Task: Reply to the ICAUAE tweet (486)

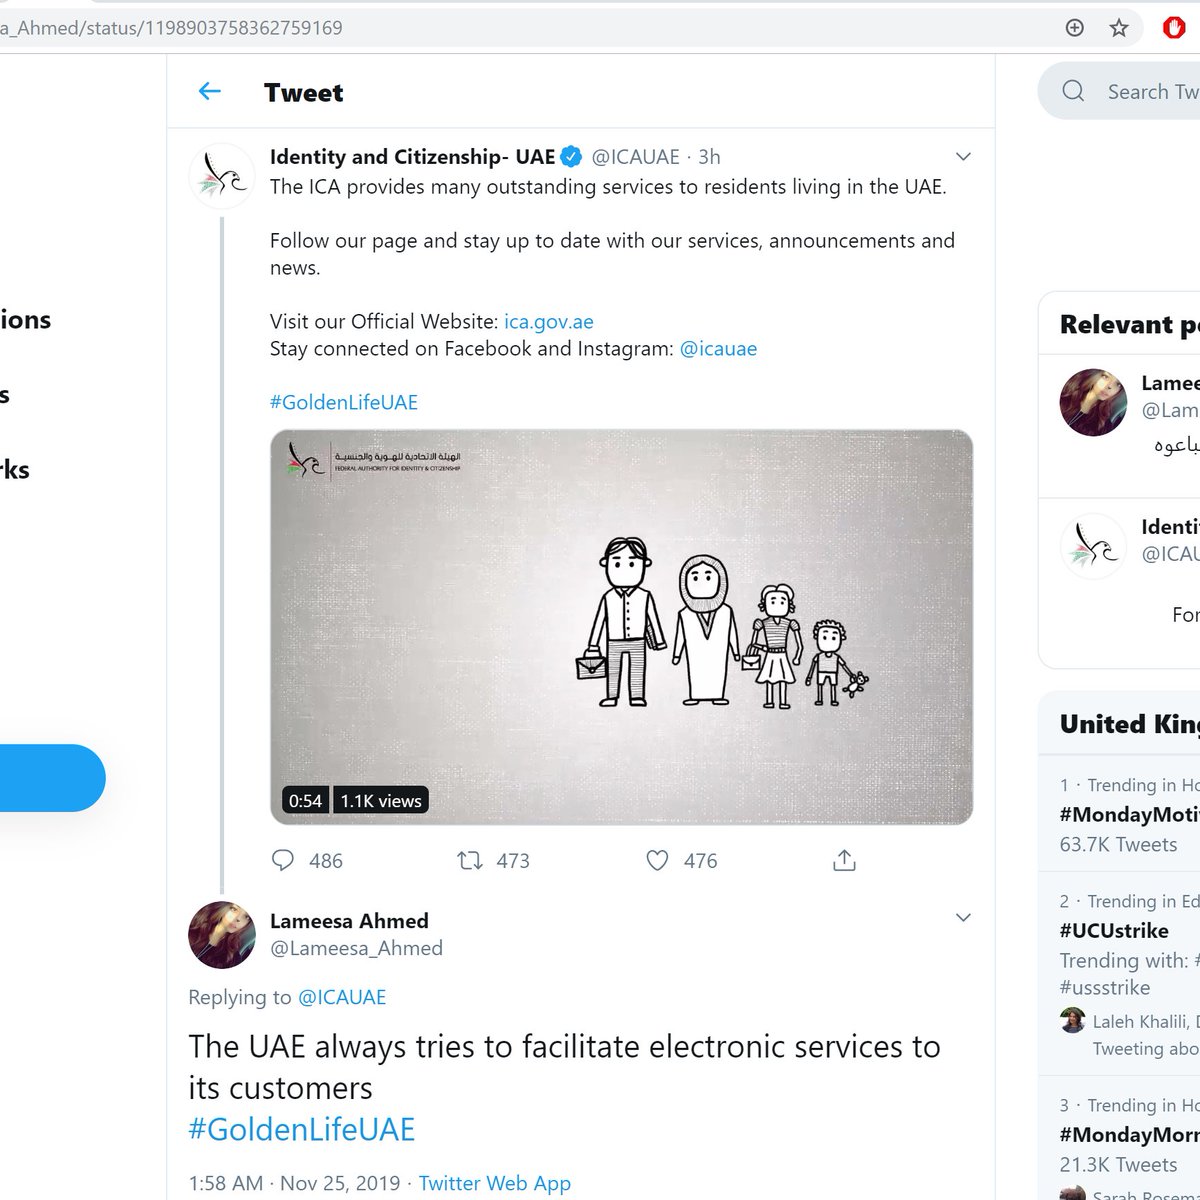Action: tap(283, 860)
